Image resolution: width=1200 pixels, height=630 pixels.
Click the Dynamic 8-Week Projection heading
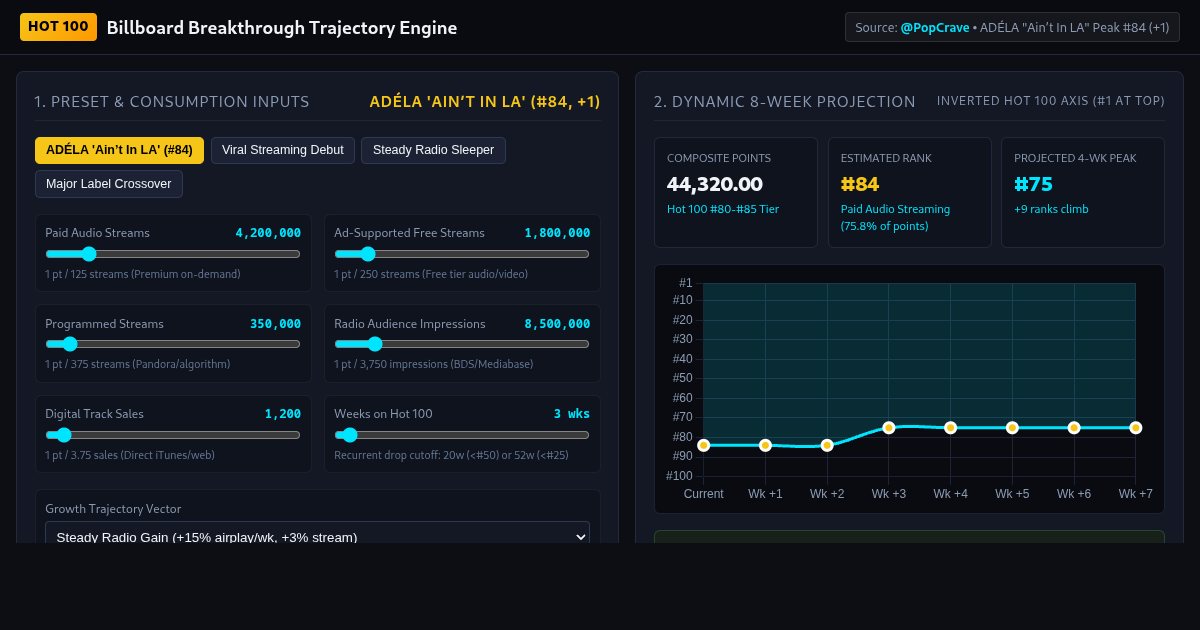point(785,102)
